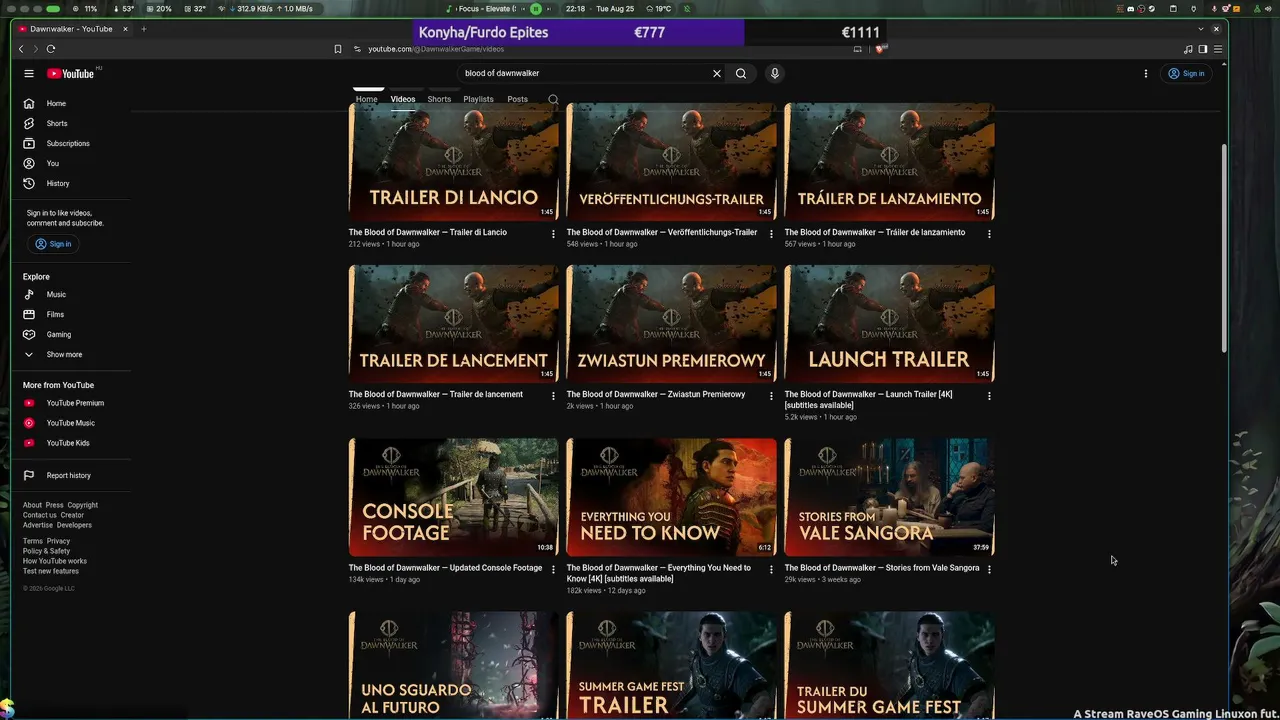Screen dimensions: 1280x720
Task: Open How YouTube works link
Action: coord(55,561)
